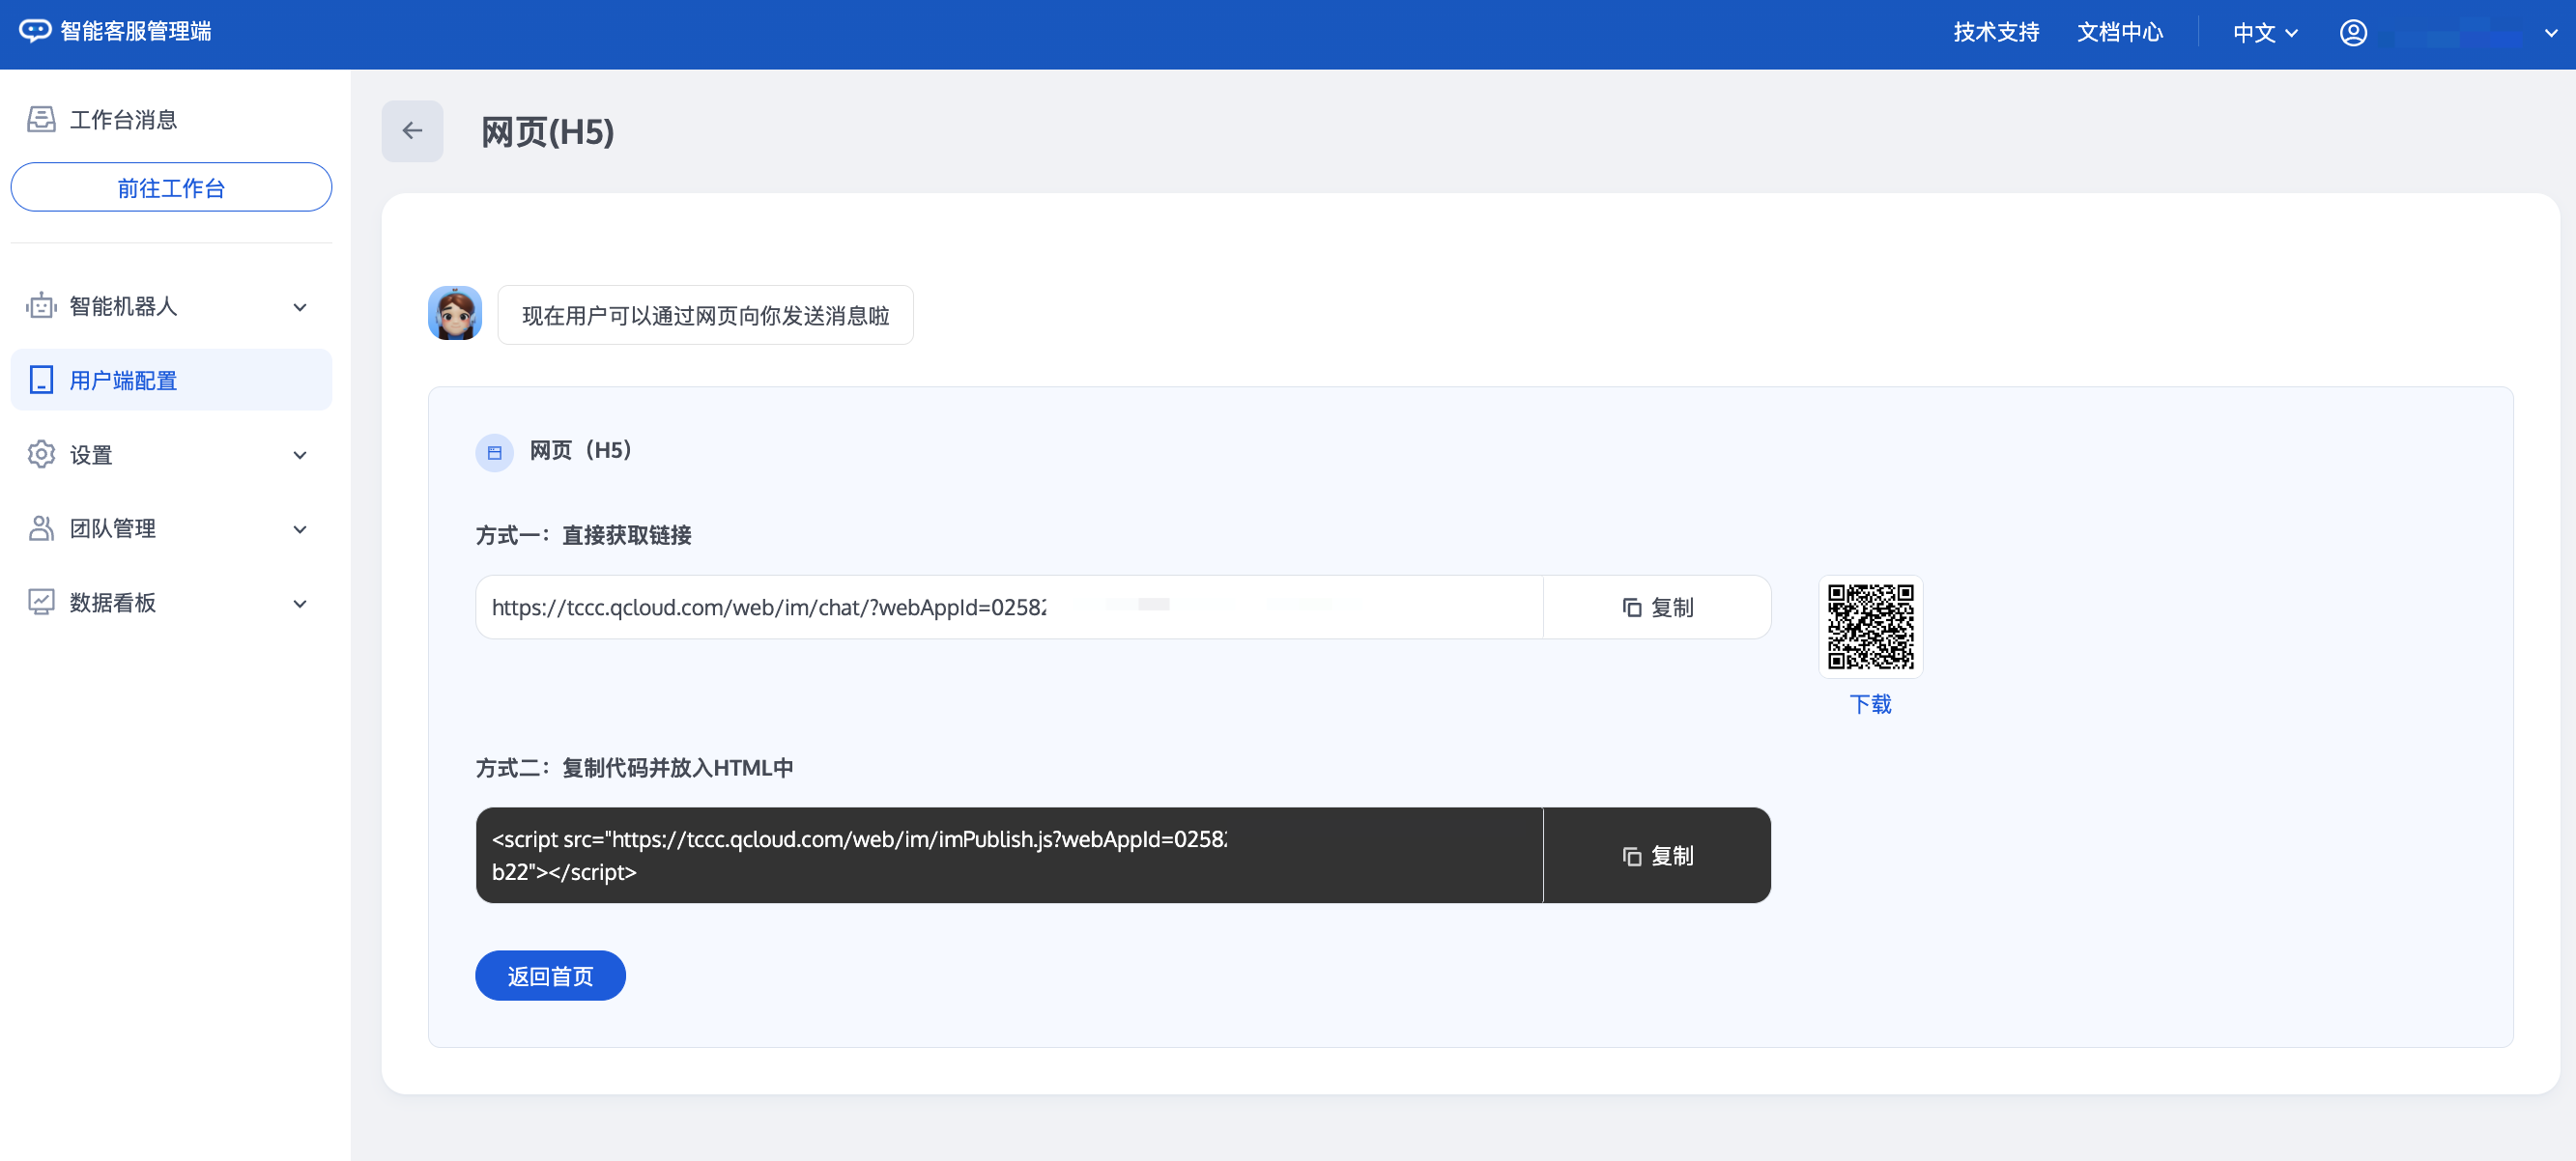Viewport: 2576px width, 1161px height.
Task: Click the 数据看板 chart icon
Action: [41, 602]
